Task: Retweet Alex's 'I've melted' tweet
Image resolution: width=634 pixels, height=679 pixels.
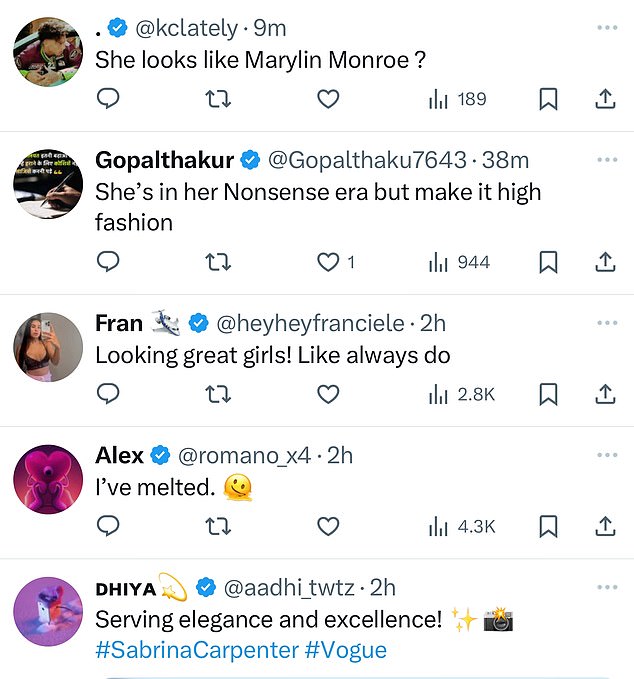Action: point(218,527)
